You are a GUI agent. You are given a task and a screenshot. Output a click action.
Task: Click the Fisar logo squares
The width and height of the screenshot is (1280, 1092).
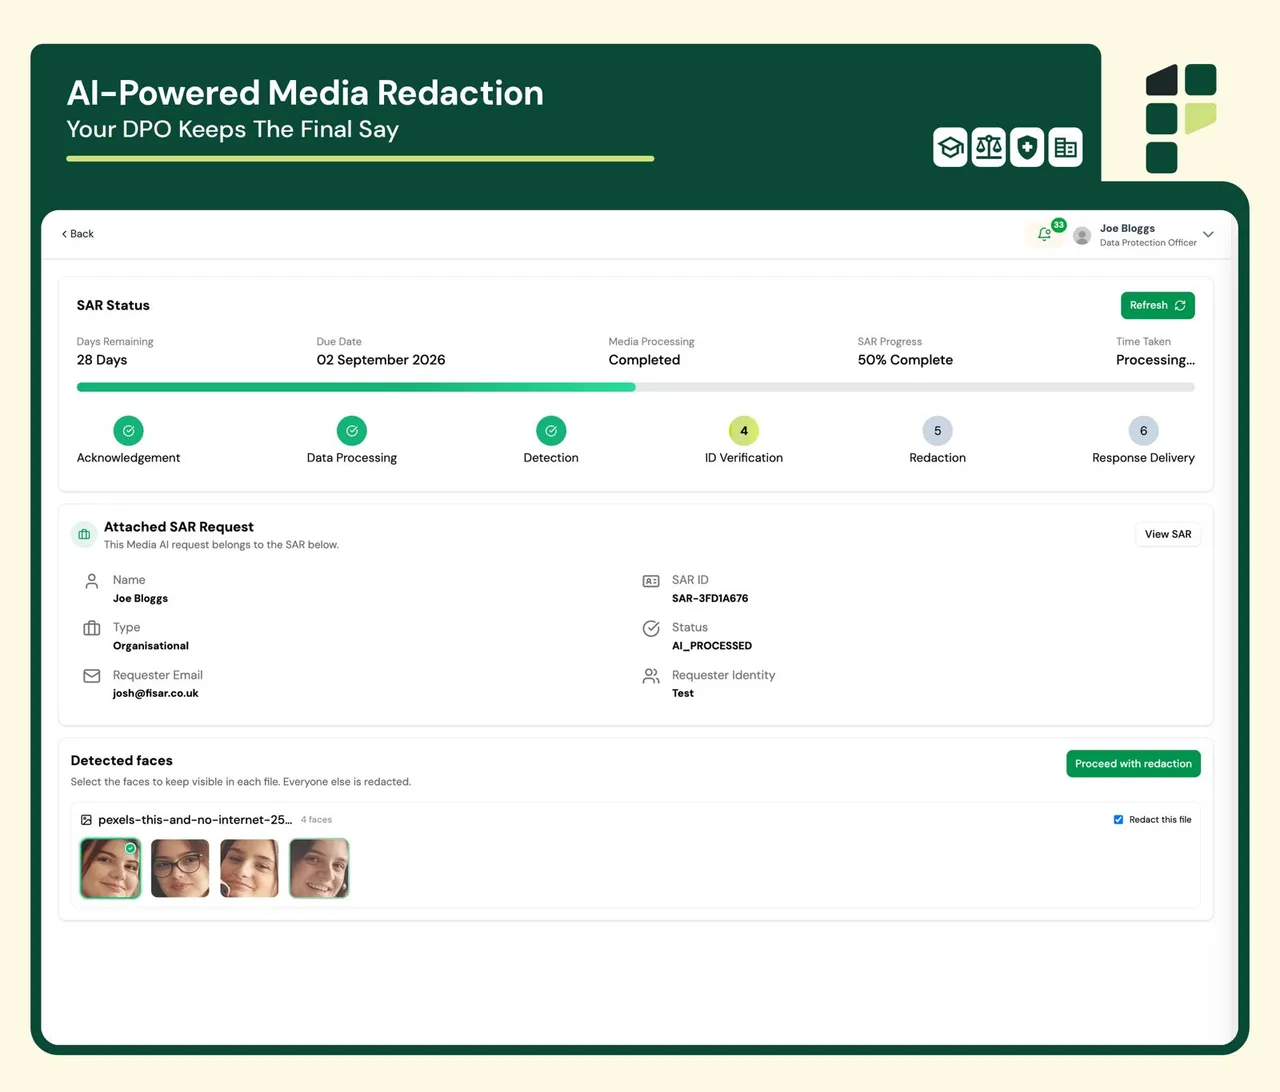(x=1181, y=118)
